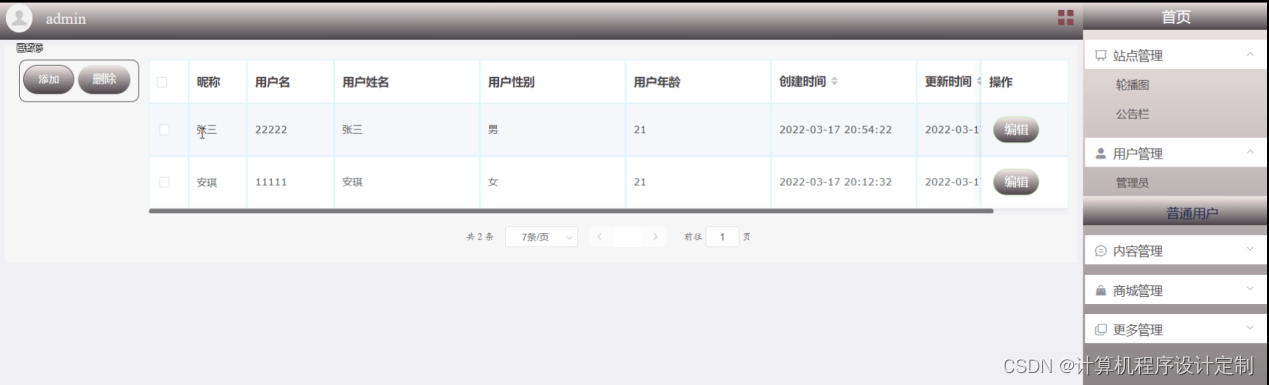
Task: Click the timestamp 2022-03-17 20:54:22
Action: coord(835,130)
